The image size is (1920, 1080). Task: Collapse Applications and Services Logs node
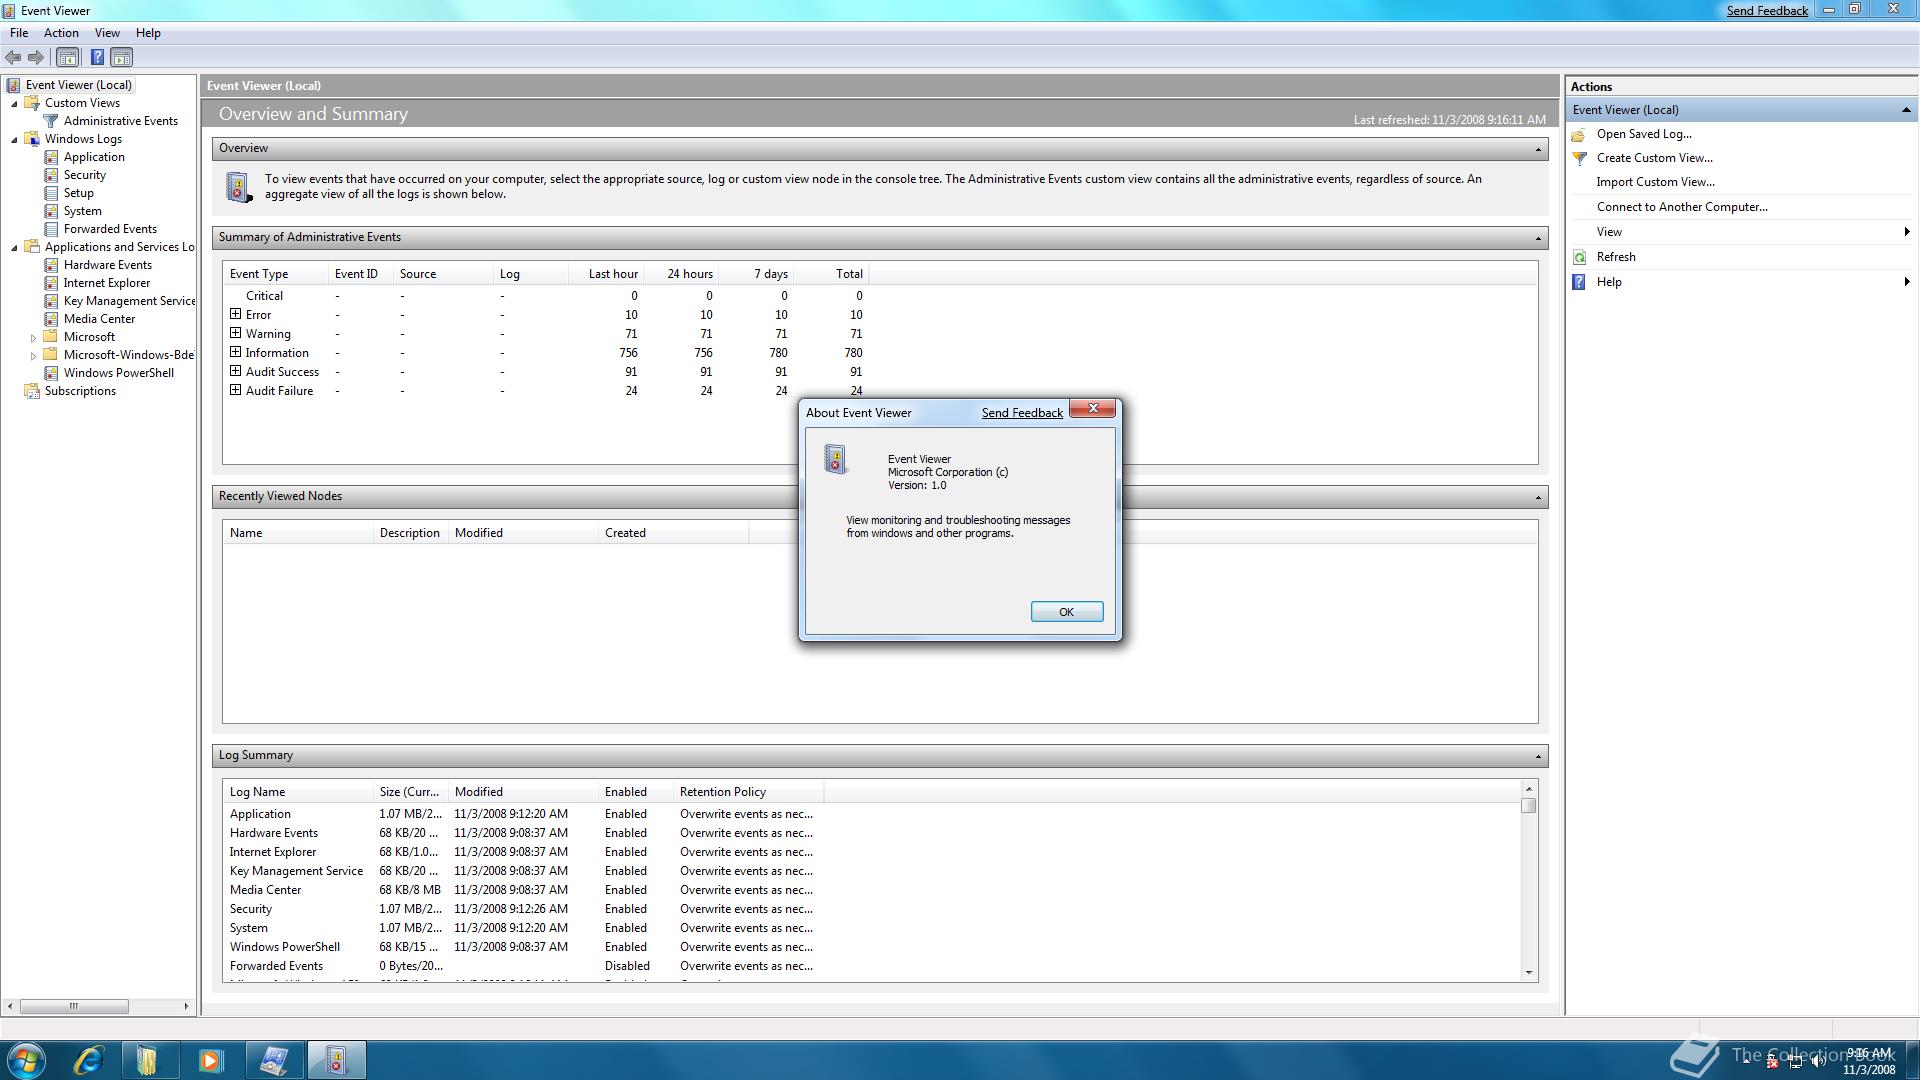(x=14, y=247)
